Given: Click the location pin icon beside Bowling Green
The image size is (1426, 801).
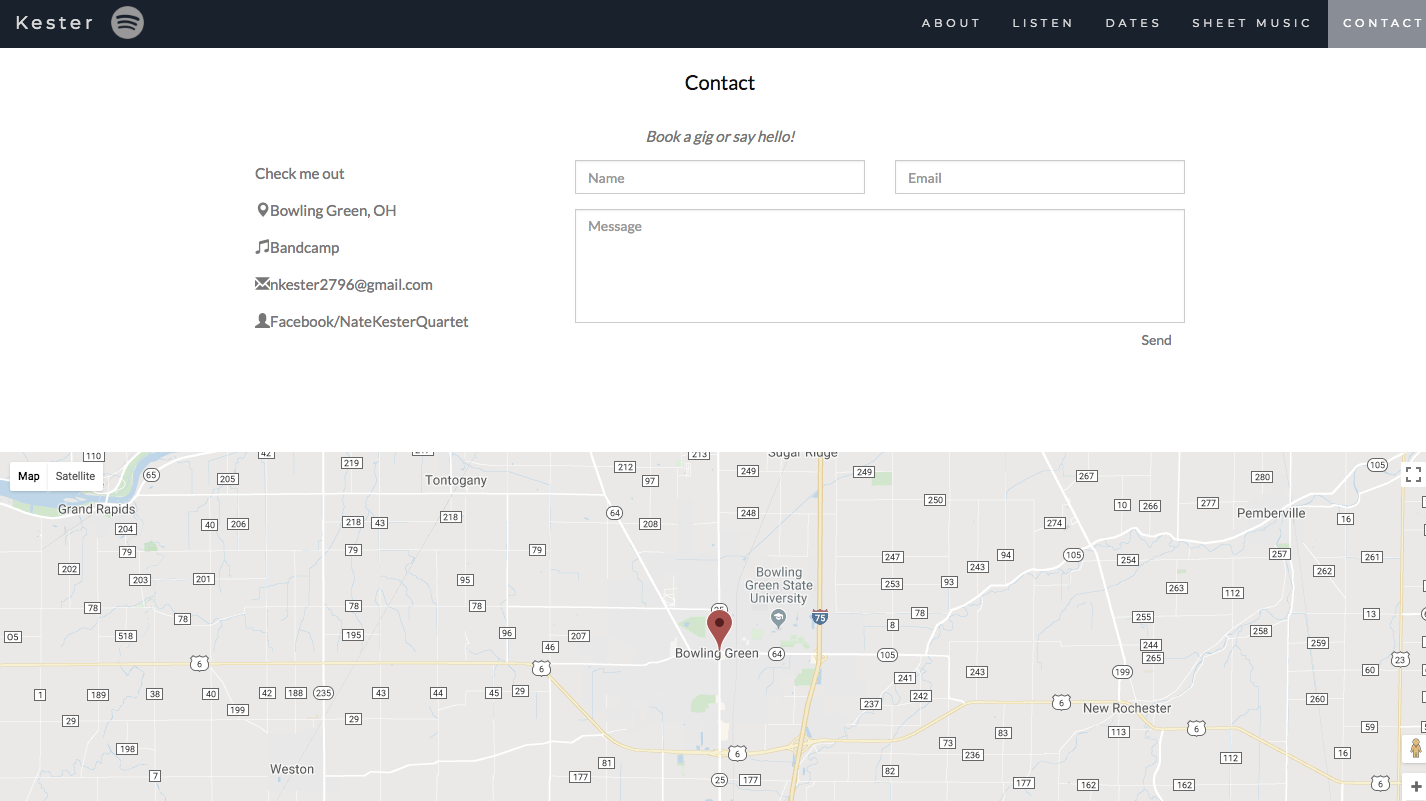Looking at the screenshot, I should (262, 210).
